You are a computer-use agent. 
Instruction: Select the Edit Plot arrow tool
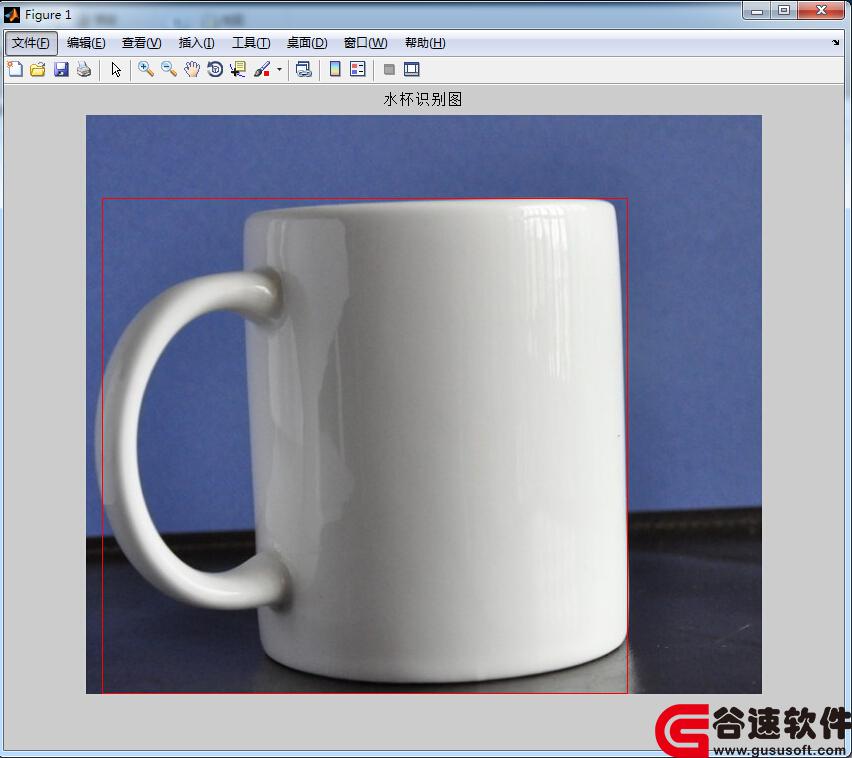click(x=116, y=70)
